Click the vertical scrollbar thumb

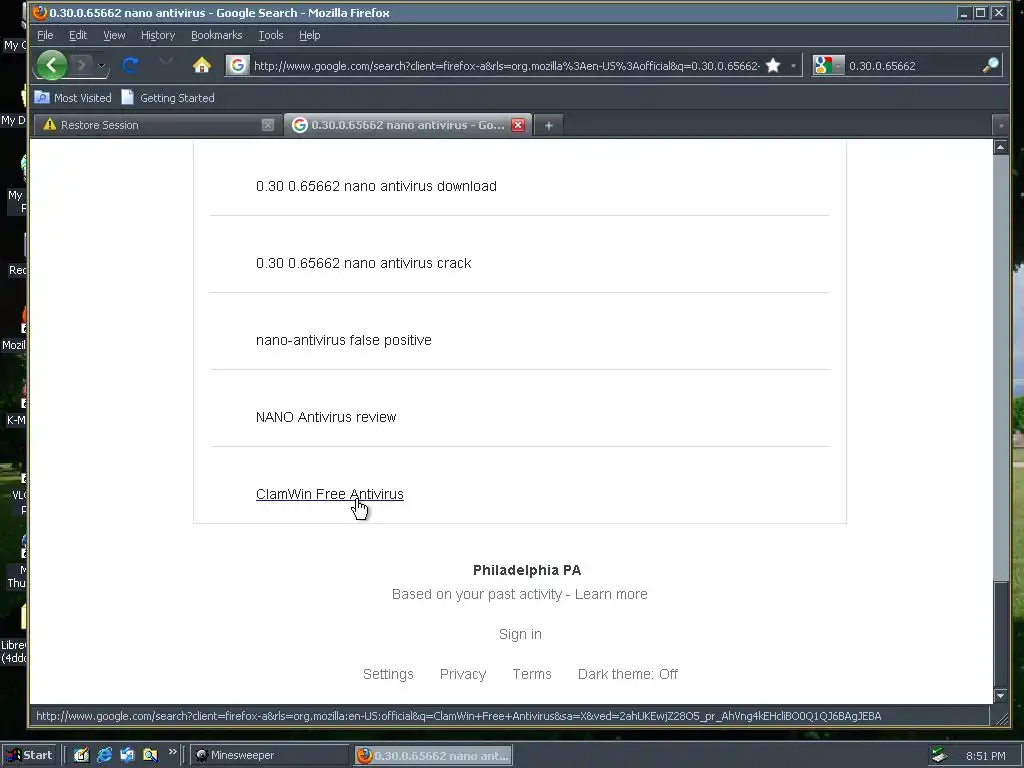click(x=1000, y=634)
